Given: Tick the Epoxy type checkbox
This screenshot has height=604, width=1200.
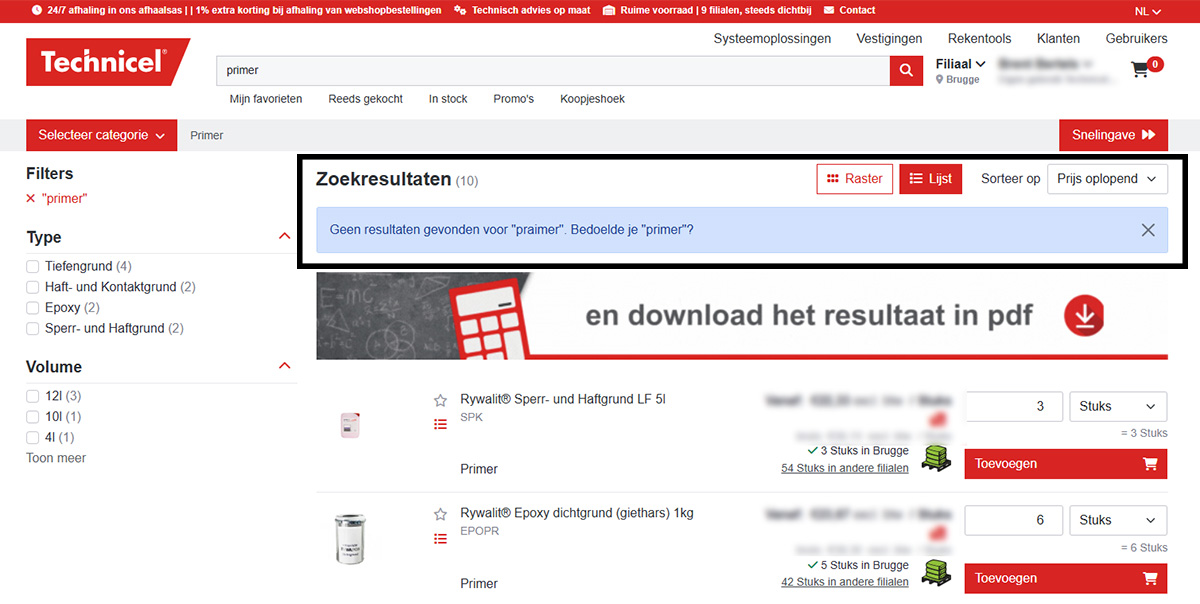Looking at the screenshot, I should [33, 308].
